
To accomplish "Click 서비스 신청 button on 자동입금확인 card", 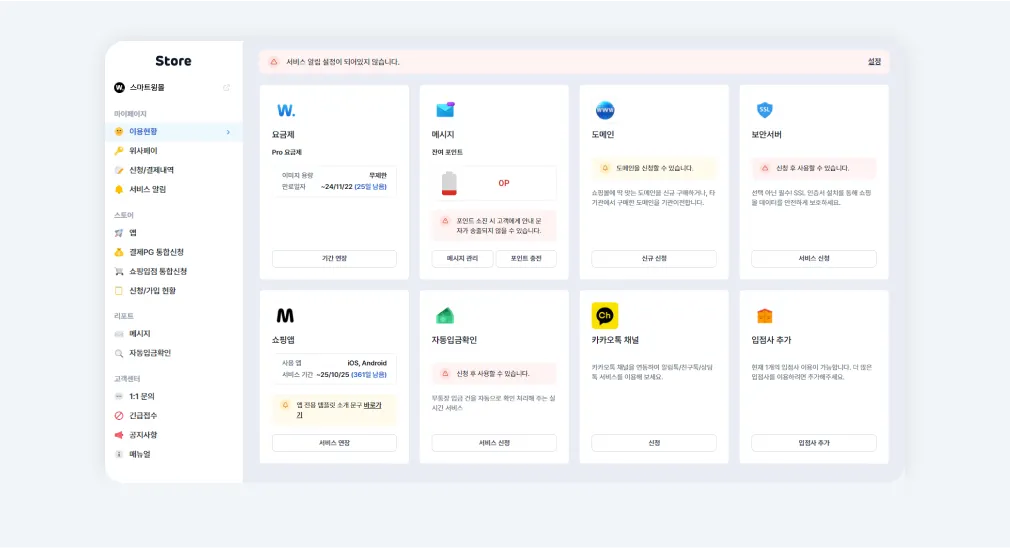I will [494, 443].
